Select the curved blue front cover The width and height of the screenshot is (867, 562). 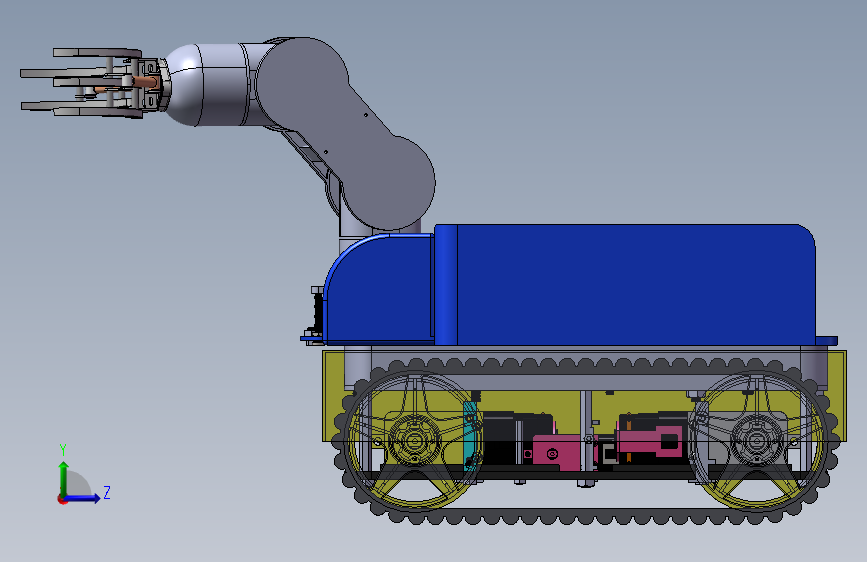pyautogui.click(x=379, y=288)
